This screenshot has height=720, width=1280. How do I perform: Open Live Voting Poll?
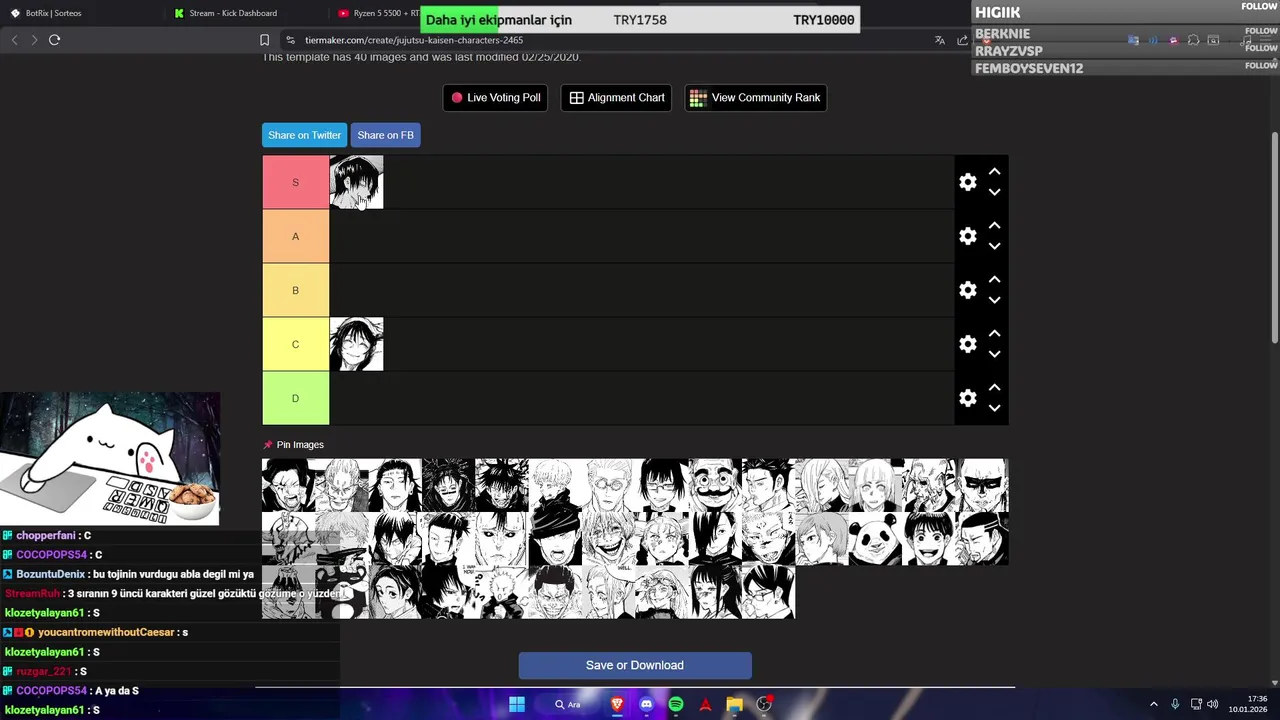pyautogui.click(x=495, y=97)
